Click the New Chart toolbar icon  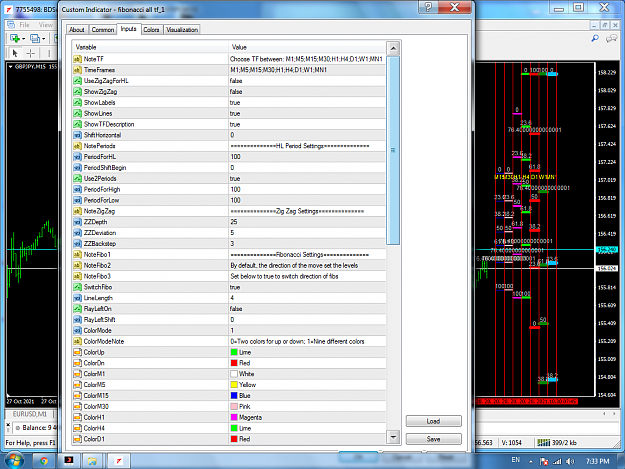(15, 38)
